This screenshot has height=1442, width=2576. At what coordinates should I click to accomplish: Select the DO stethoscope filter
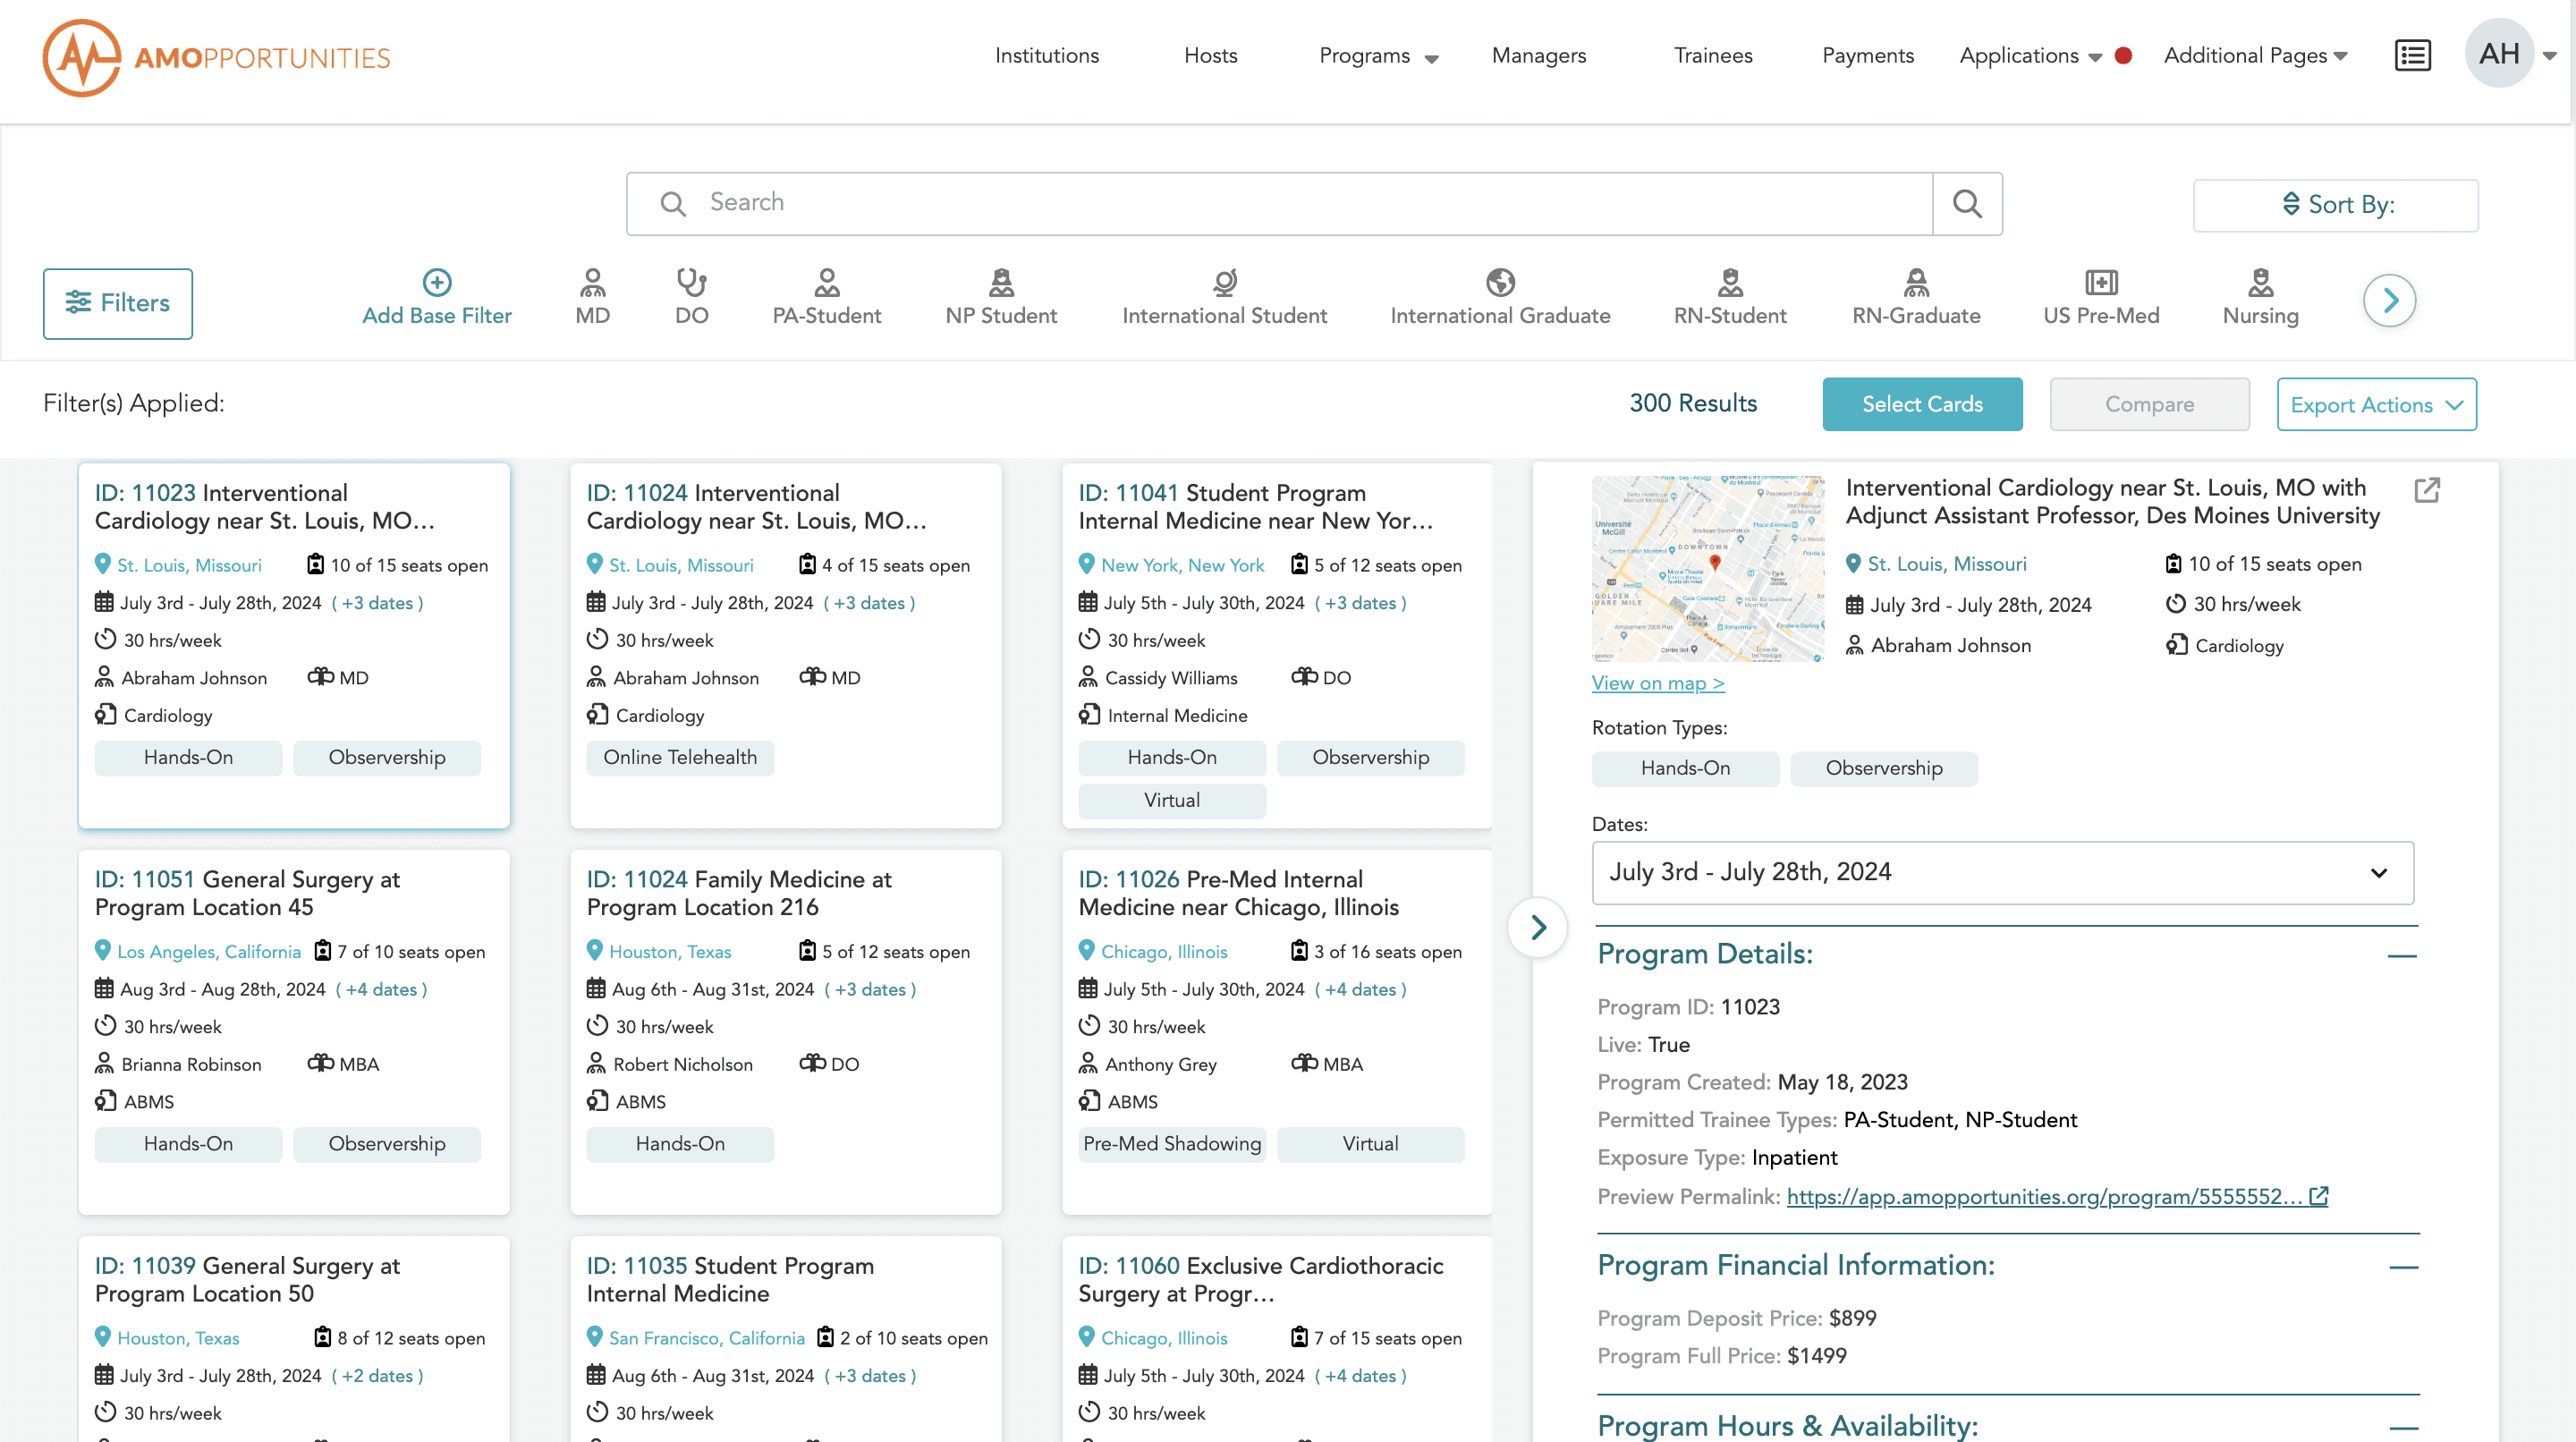tap(691, 297)
